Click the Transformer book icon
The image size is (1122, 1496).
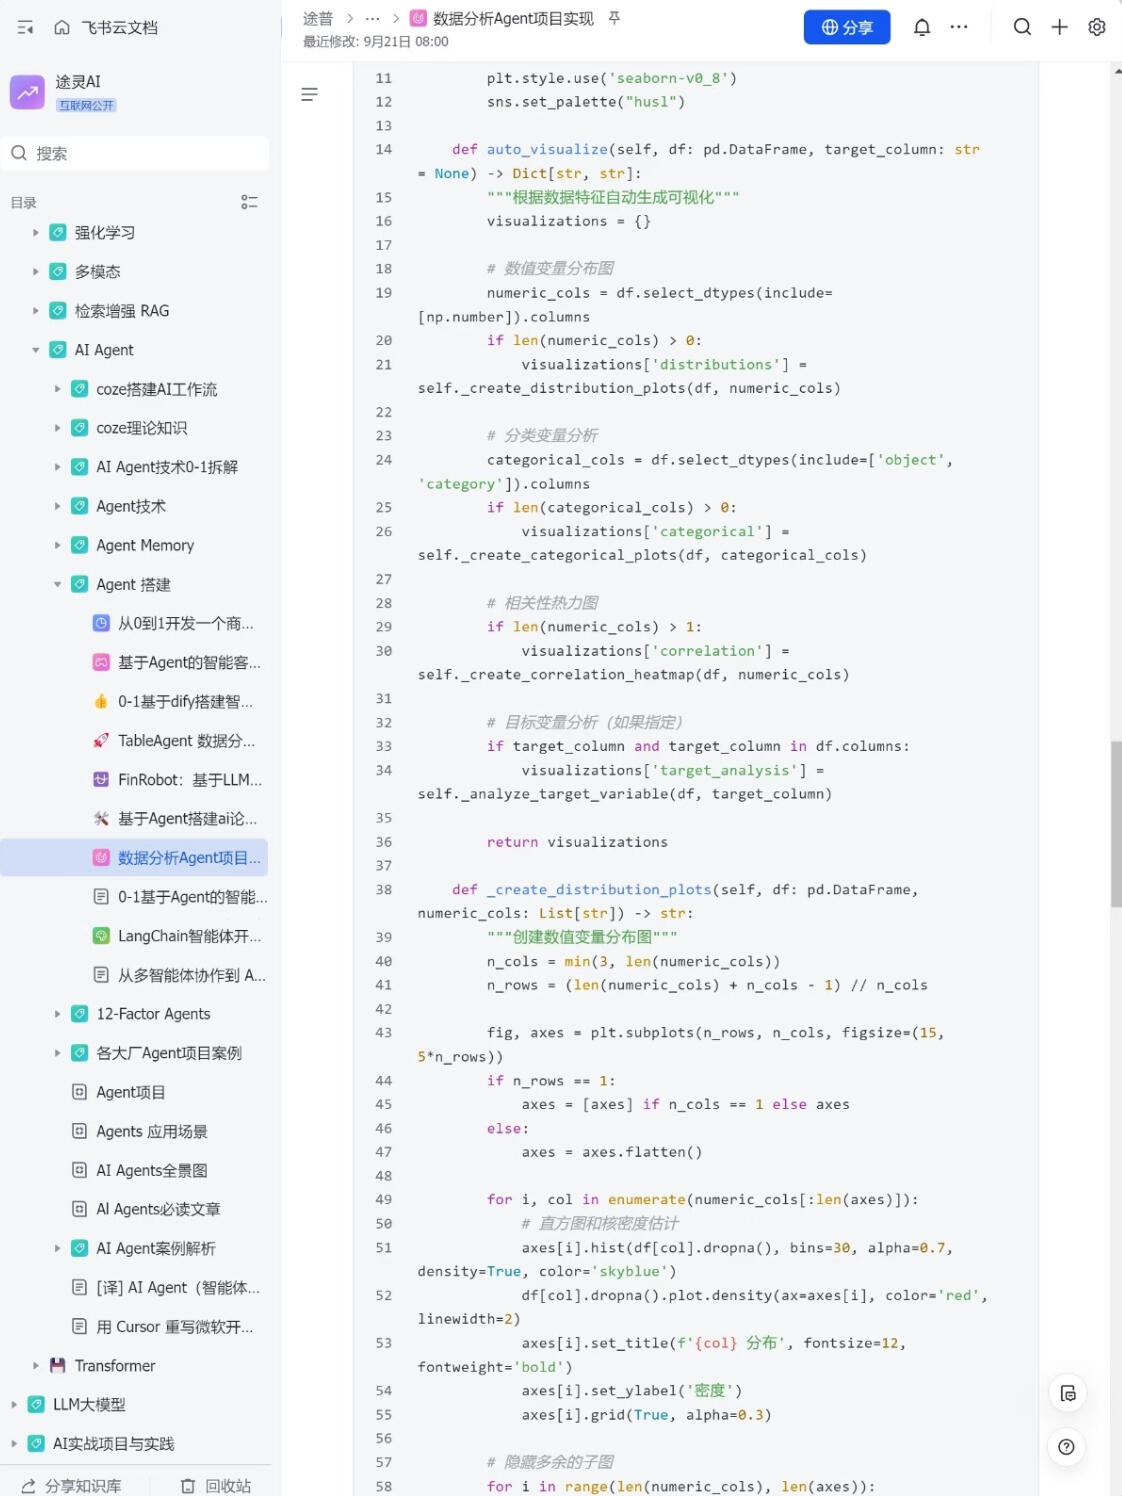pyautogui.click(x=58, y=1365)
